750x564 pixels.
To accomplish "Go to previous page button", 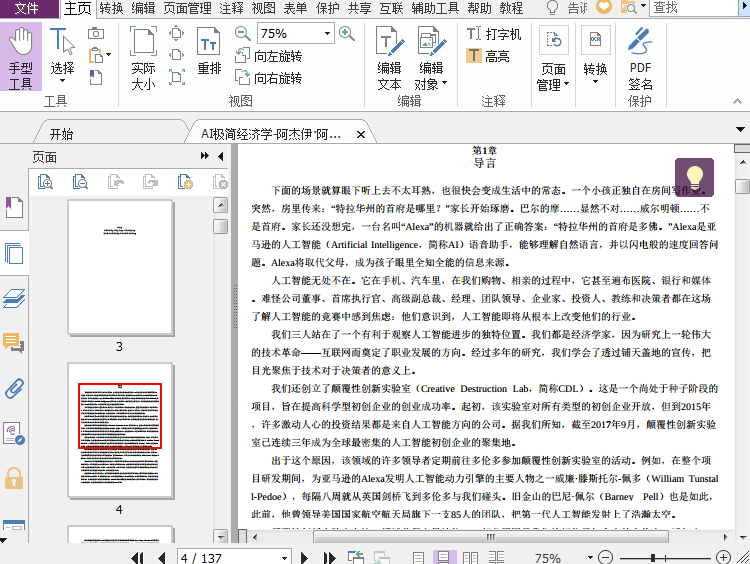I will pos(162,558).
